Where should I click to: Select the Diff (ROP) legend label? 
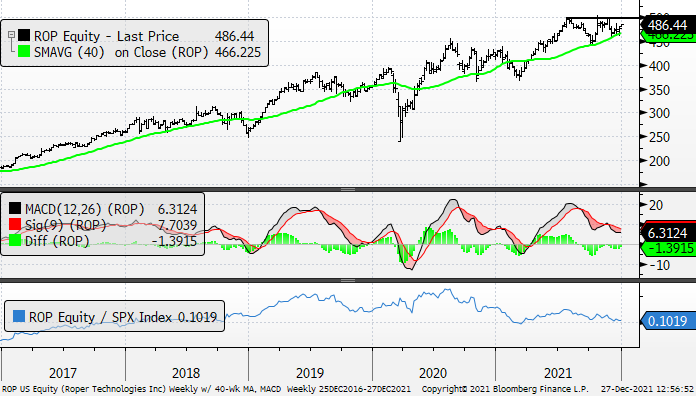coord(57,241)
